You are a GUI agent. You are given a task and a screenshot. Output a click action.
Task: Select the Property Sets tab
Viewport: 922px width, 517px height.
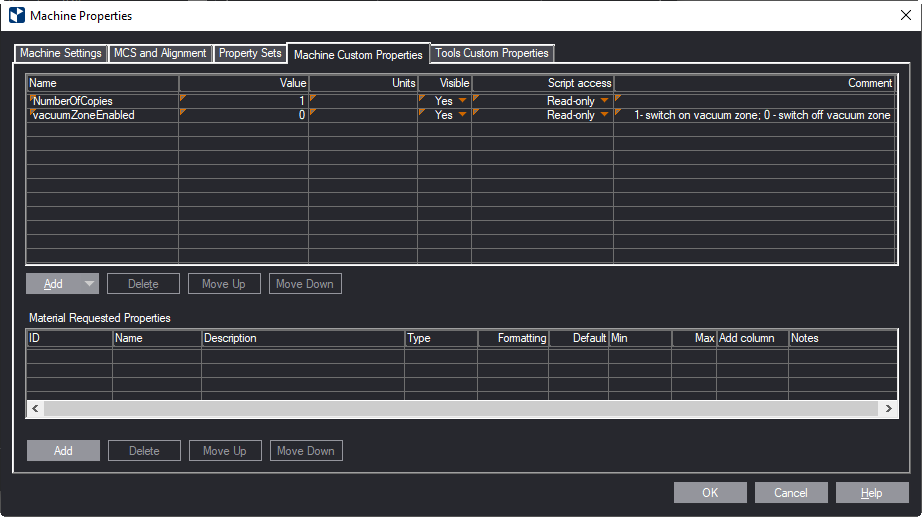(x=250, y=53)
